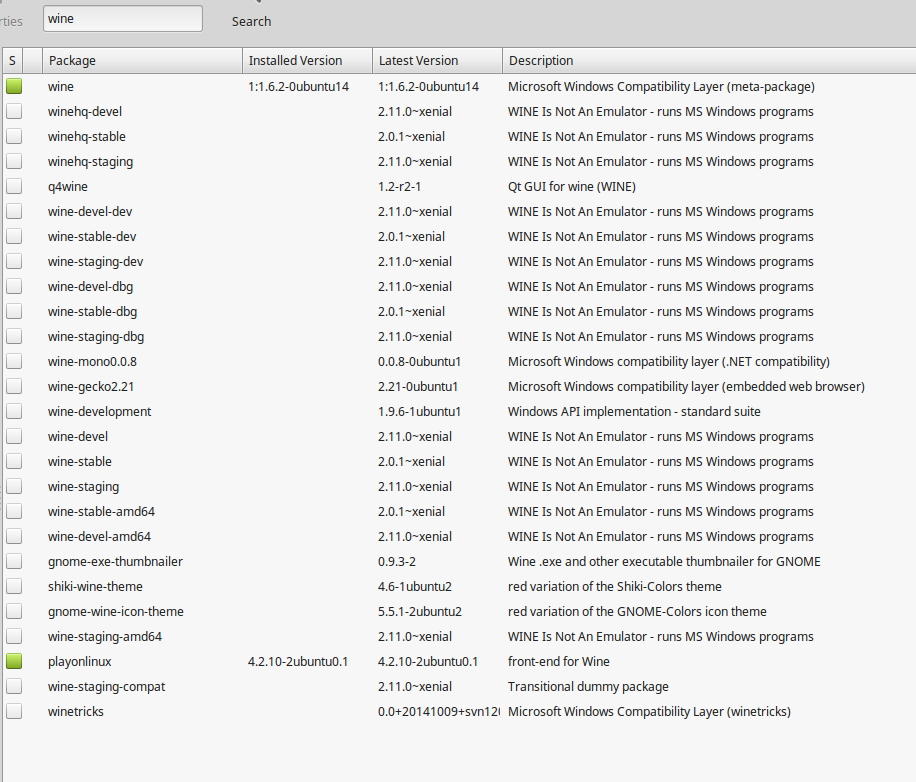Mark the wine-devel package checkbox

(14, 436)
